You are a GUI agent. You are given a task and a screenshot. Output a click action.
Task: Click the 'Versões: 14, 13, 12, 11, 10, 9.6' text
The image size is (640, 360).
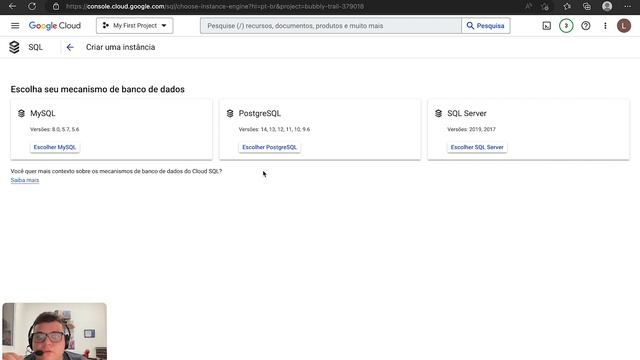[x=274, y=129]
